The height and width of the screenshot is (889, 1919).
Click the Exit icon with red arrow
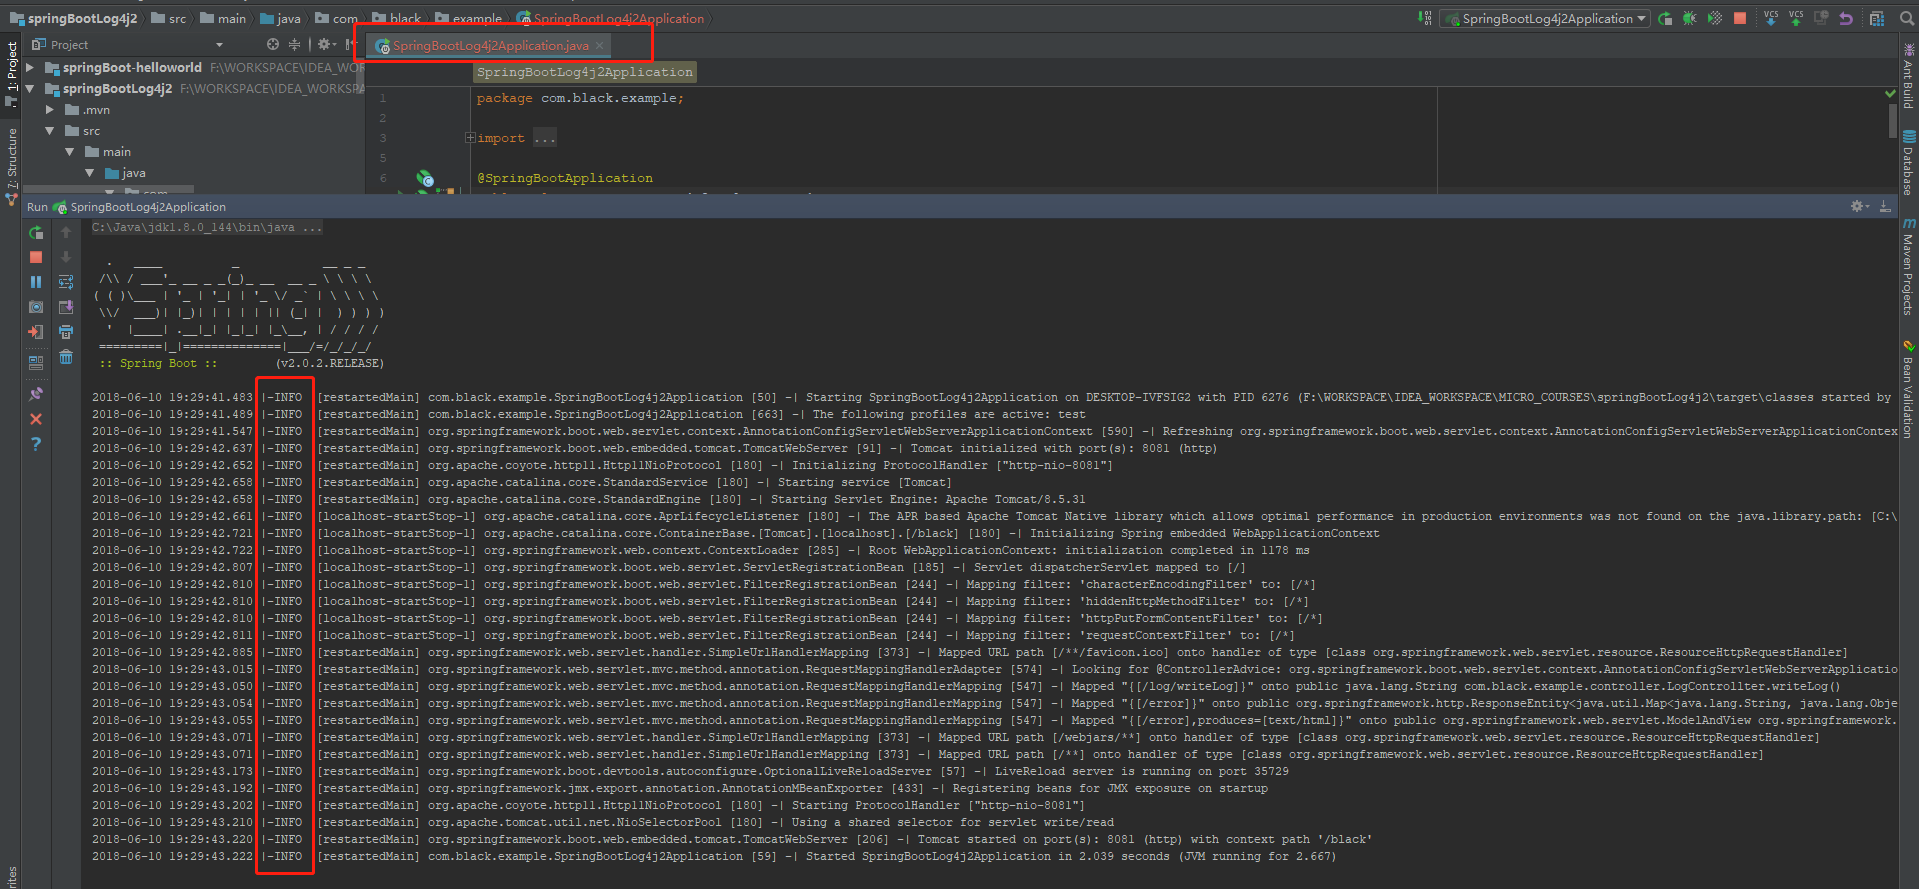[x=36, y=332]
